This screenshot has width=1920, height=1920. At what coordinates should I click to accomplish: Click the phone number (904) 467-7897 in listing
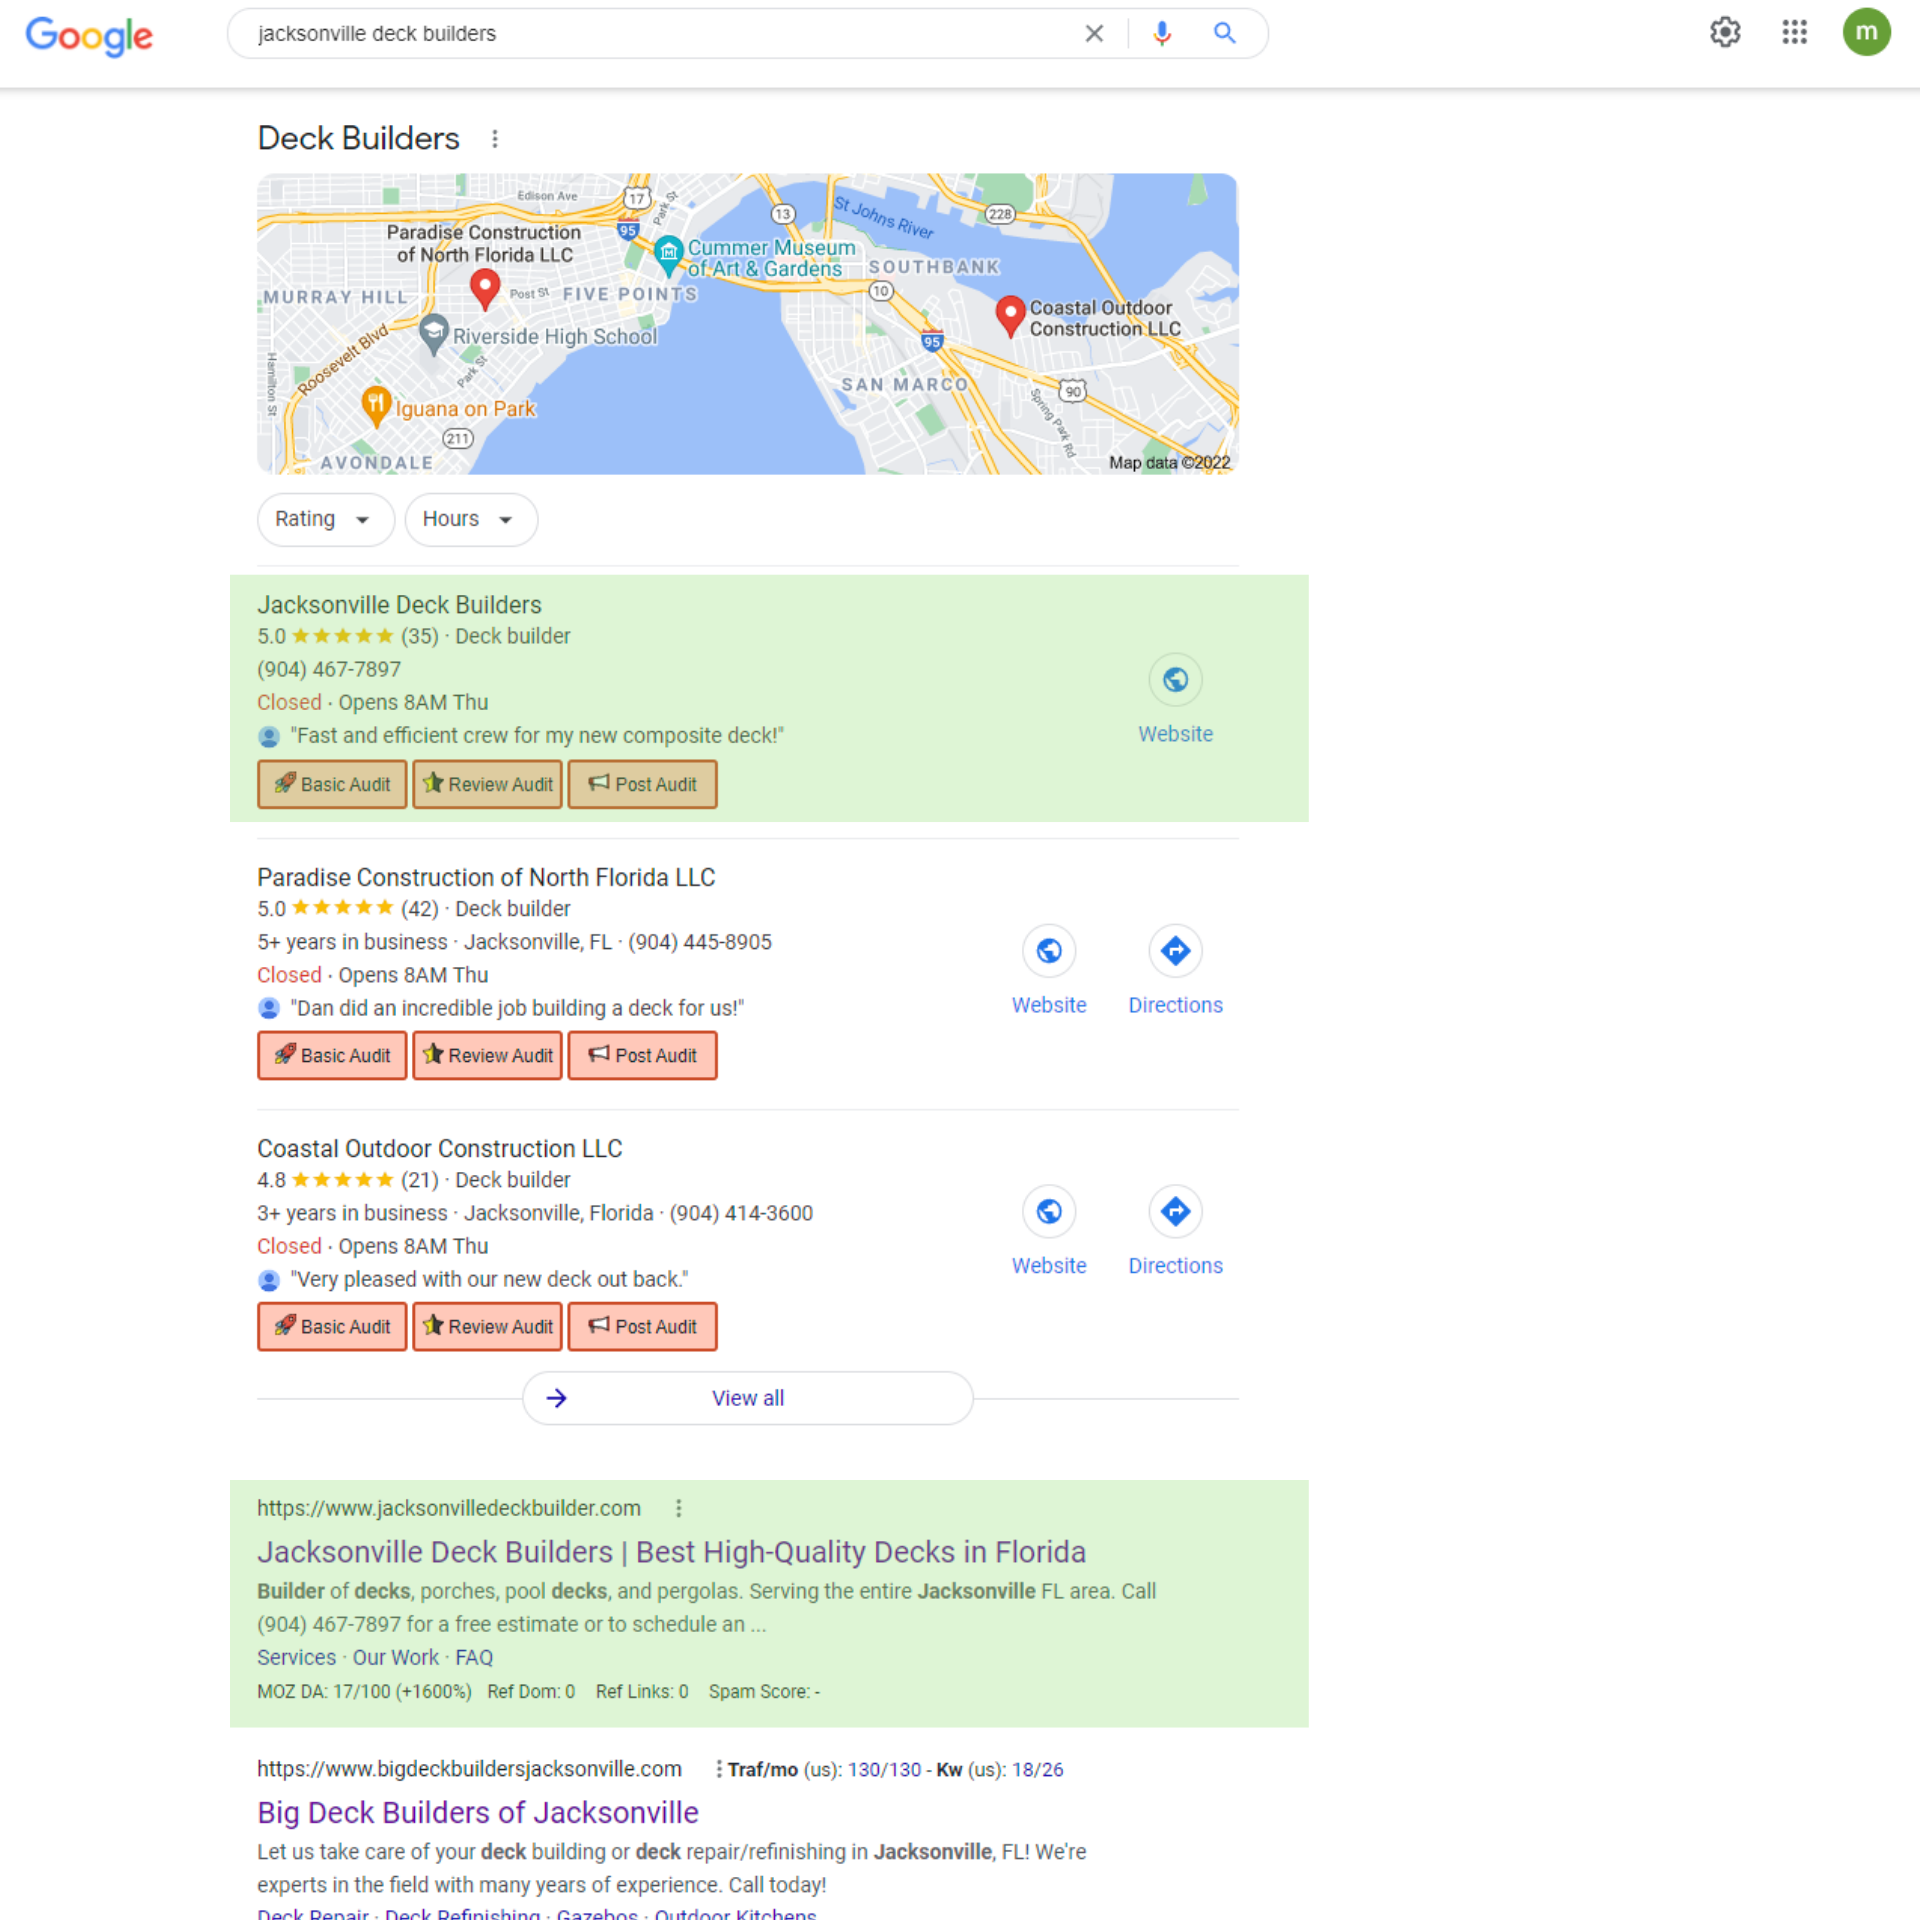click(x=329, y=669)
